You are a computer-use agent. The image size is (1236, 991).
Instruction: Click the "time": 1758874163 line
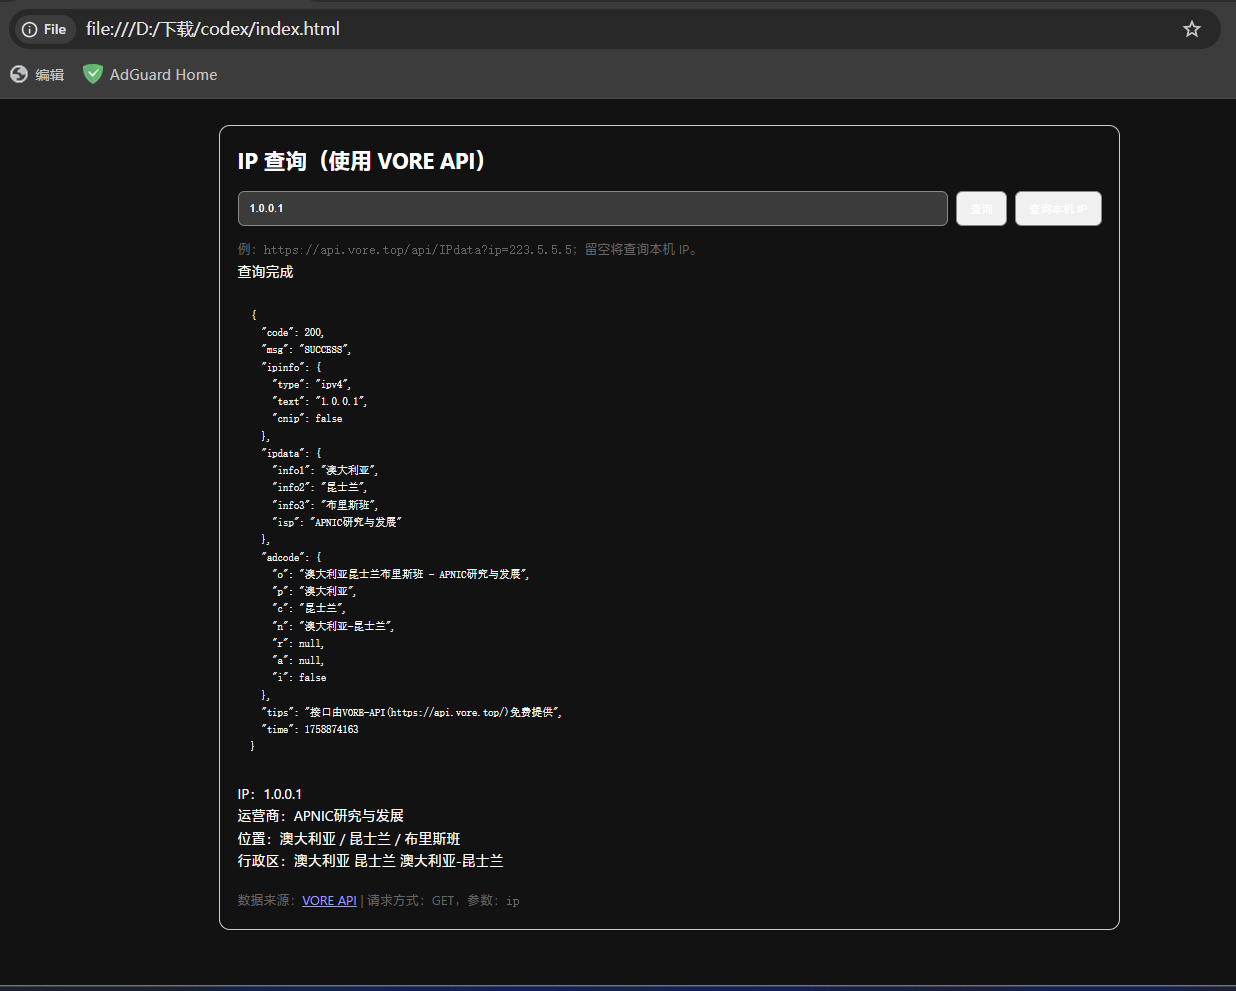[310, 729]
